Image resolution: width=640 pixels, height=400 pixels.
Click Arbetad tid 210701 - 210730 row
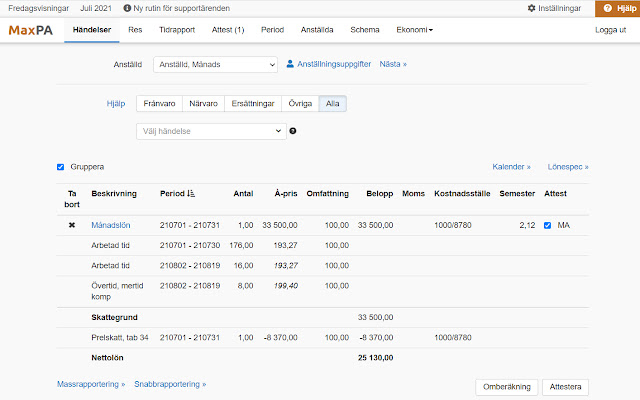point(322,245)
